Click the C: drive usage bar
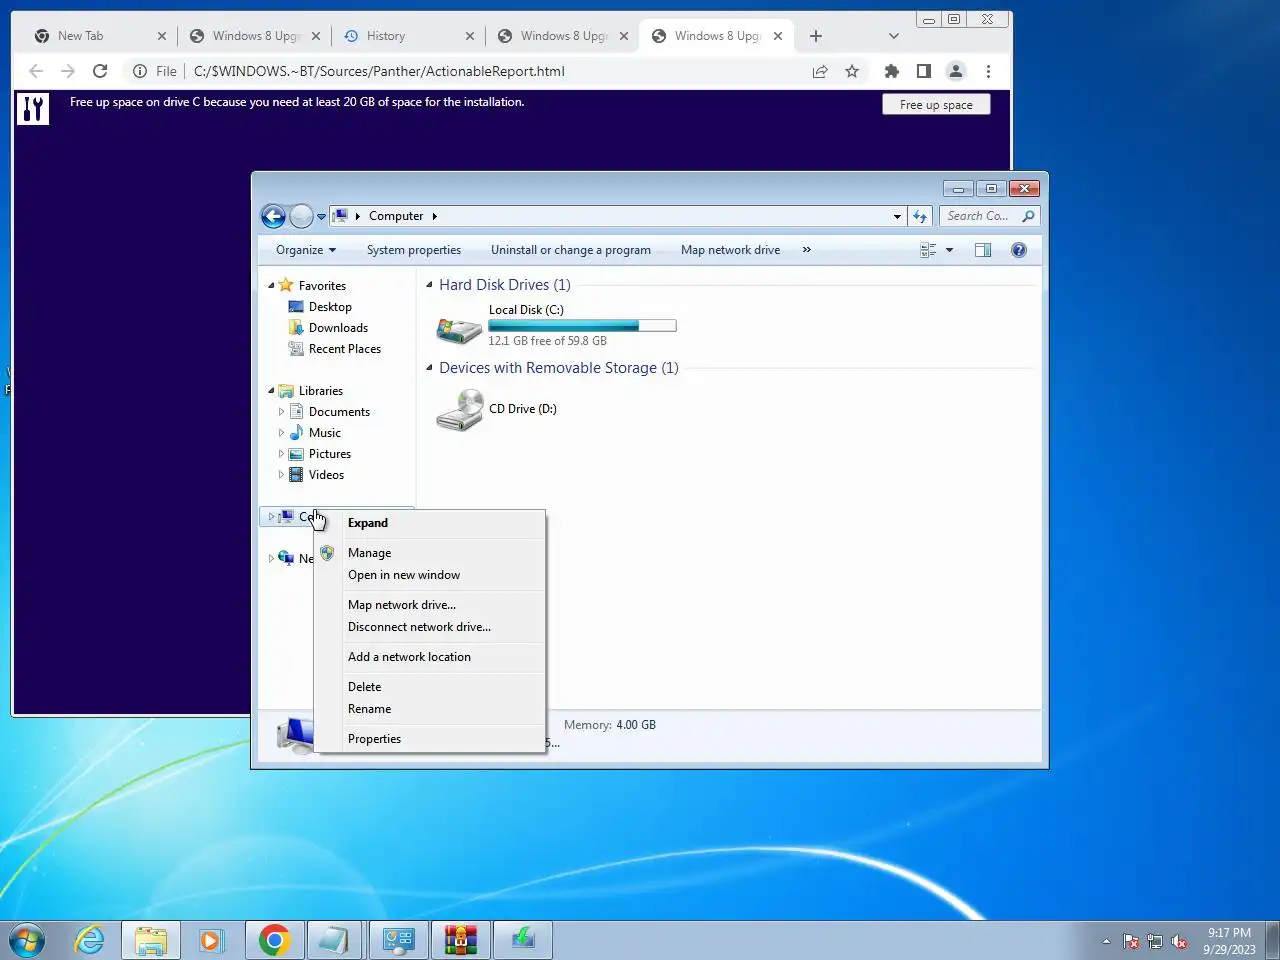The image size is (1280, 960). tap(582, 325)
